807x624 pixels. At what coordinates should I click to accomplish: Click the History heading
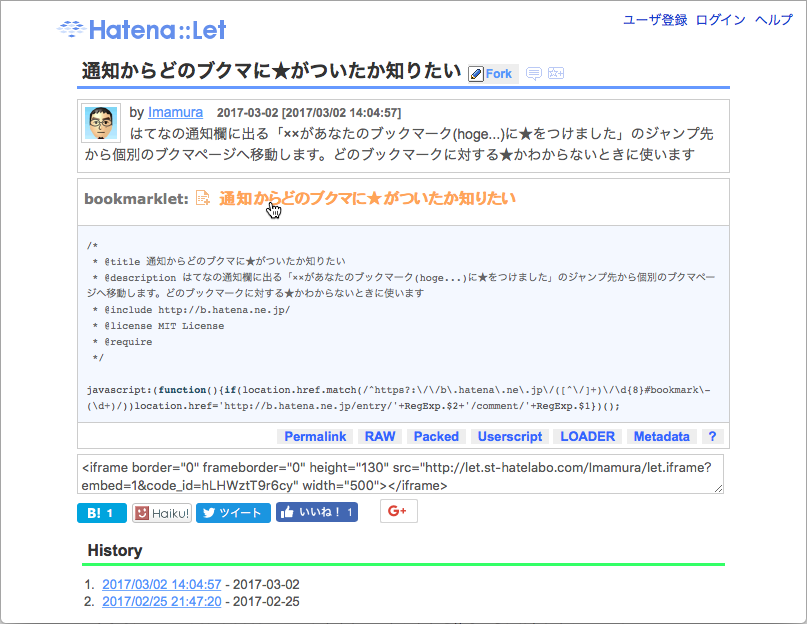pos(115,550)
